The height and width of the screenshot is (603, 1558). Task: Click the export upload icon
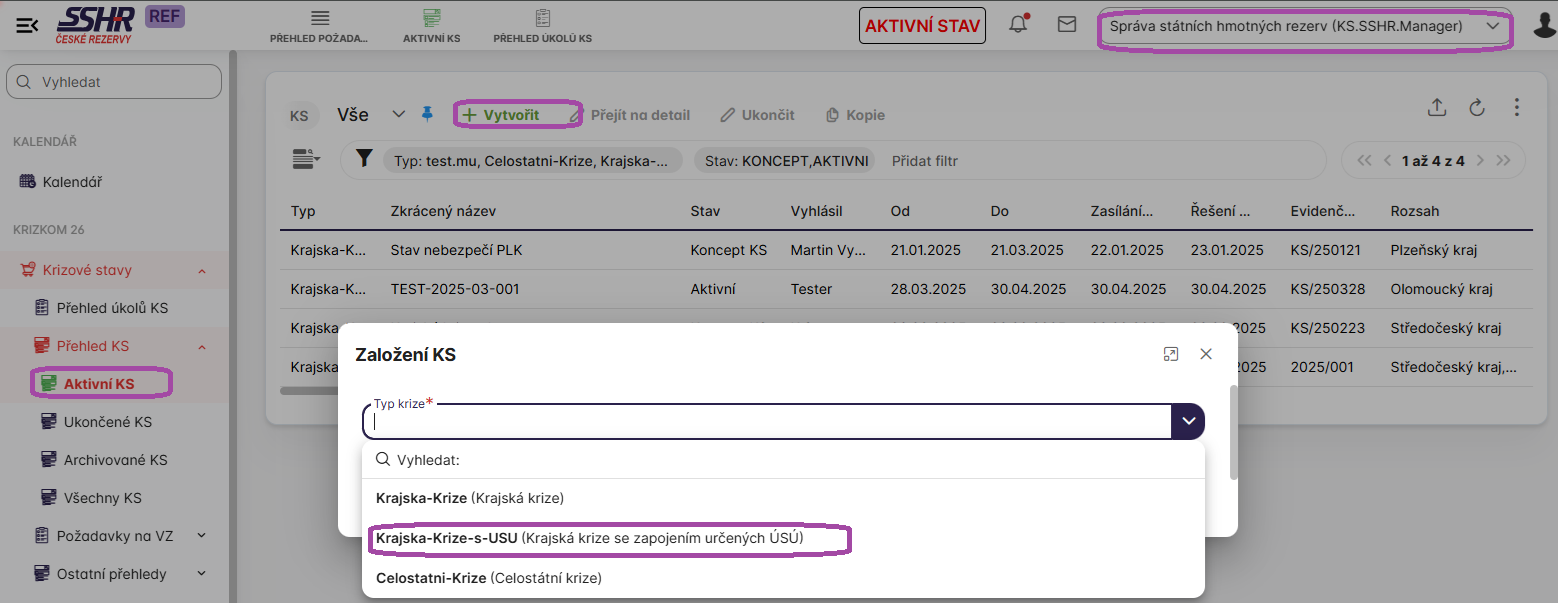tap(1437, 108)
